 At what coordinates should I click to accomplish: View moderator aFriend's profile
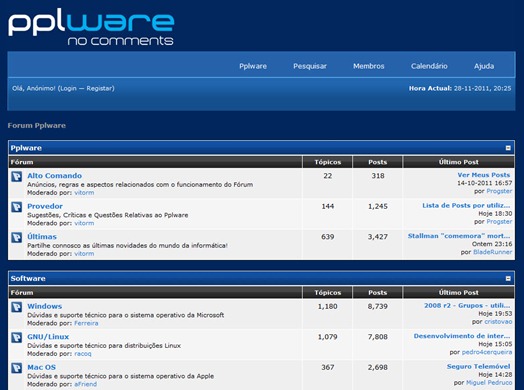[86, 384]
